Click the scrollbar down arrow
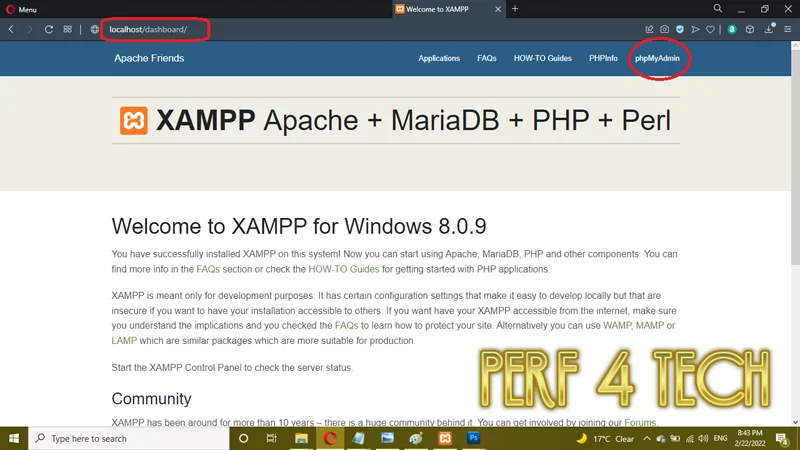 point(795,422)
